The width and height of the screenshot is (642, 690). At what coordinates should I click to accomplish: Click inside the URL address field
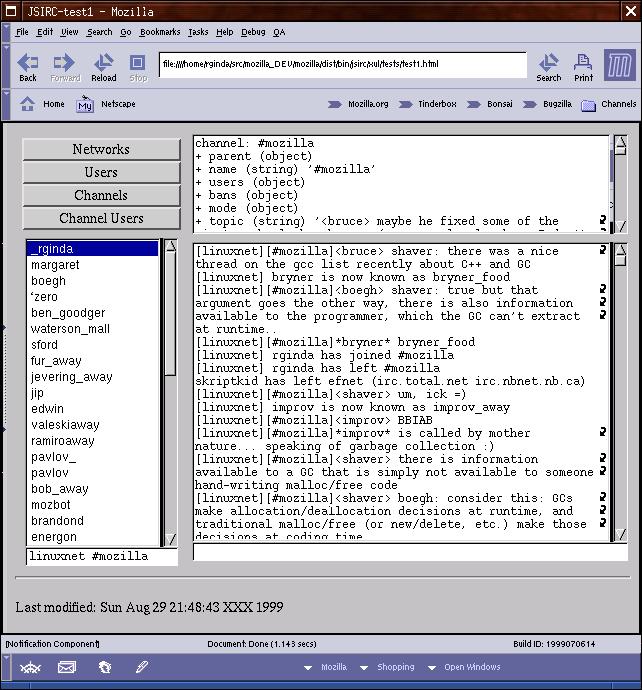[343, 65]
